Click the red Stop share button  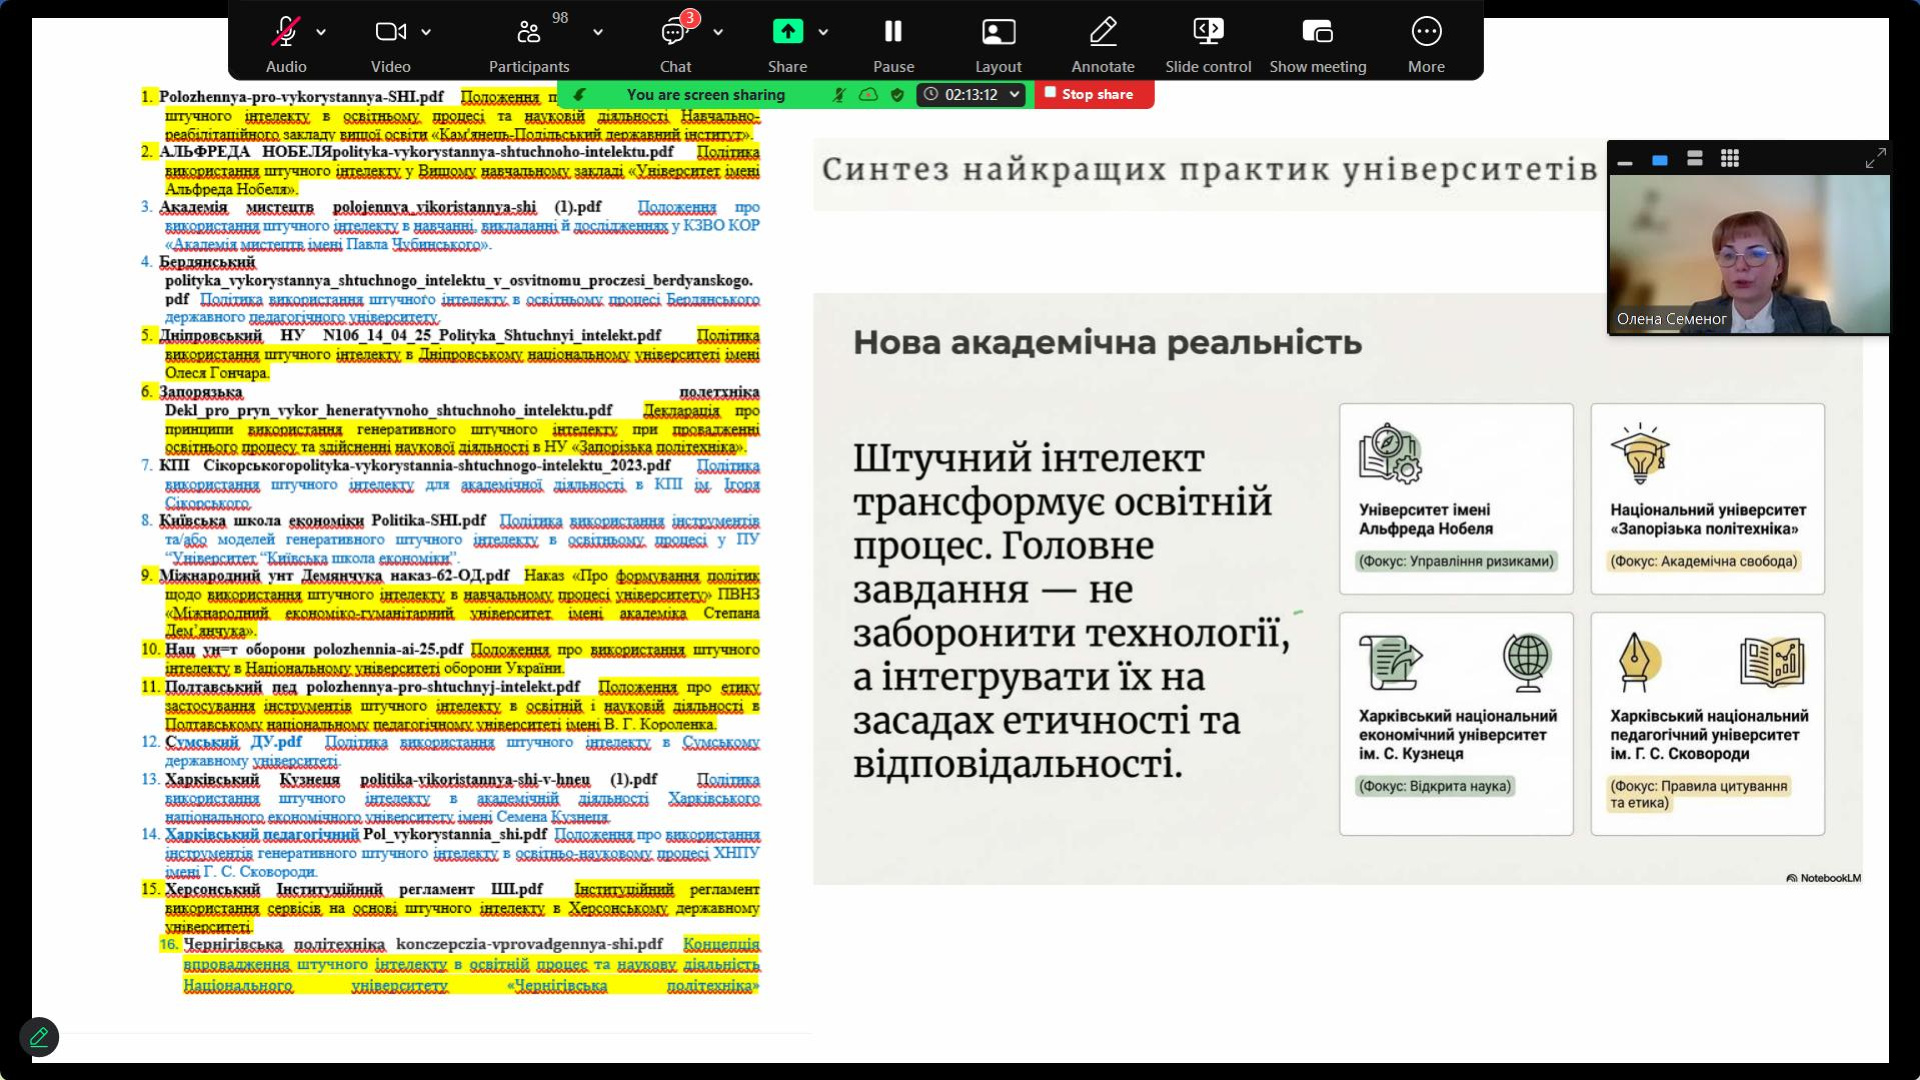point(1092,94)
